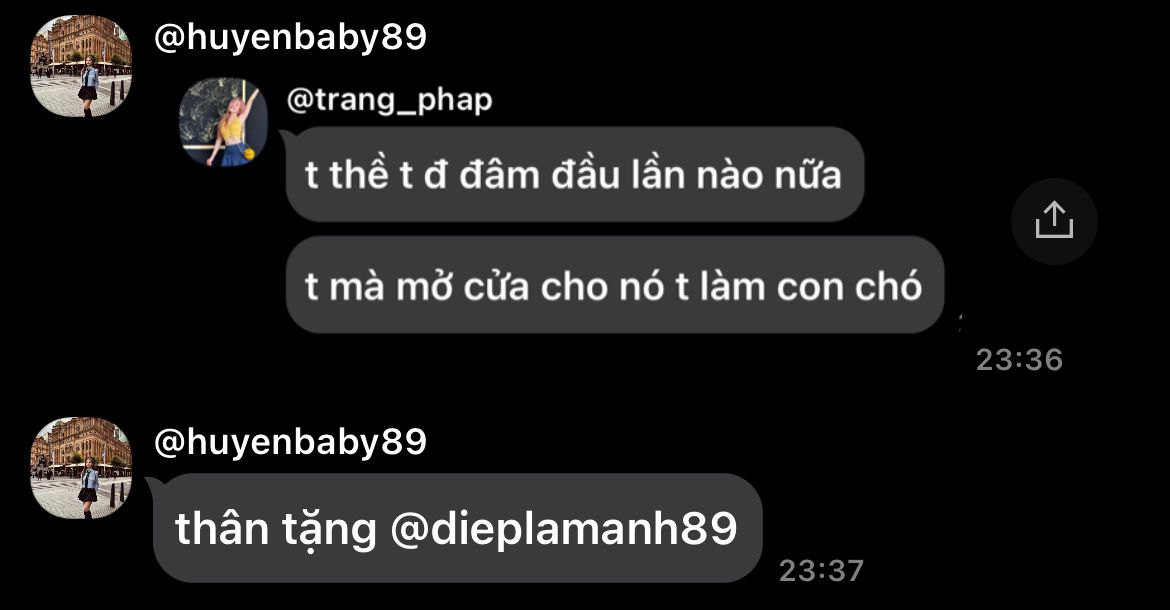Open top huyenbaby89 profile picture
The height and width of the screenshot is (610, 1170).
click(x=81, y=66)
